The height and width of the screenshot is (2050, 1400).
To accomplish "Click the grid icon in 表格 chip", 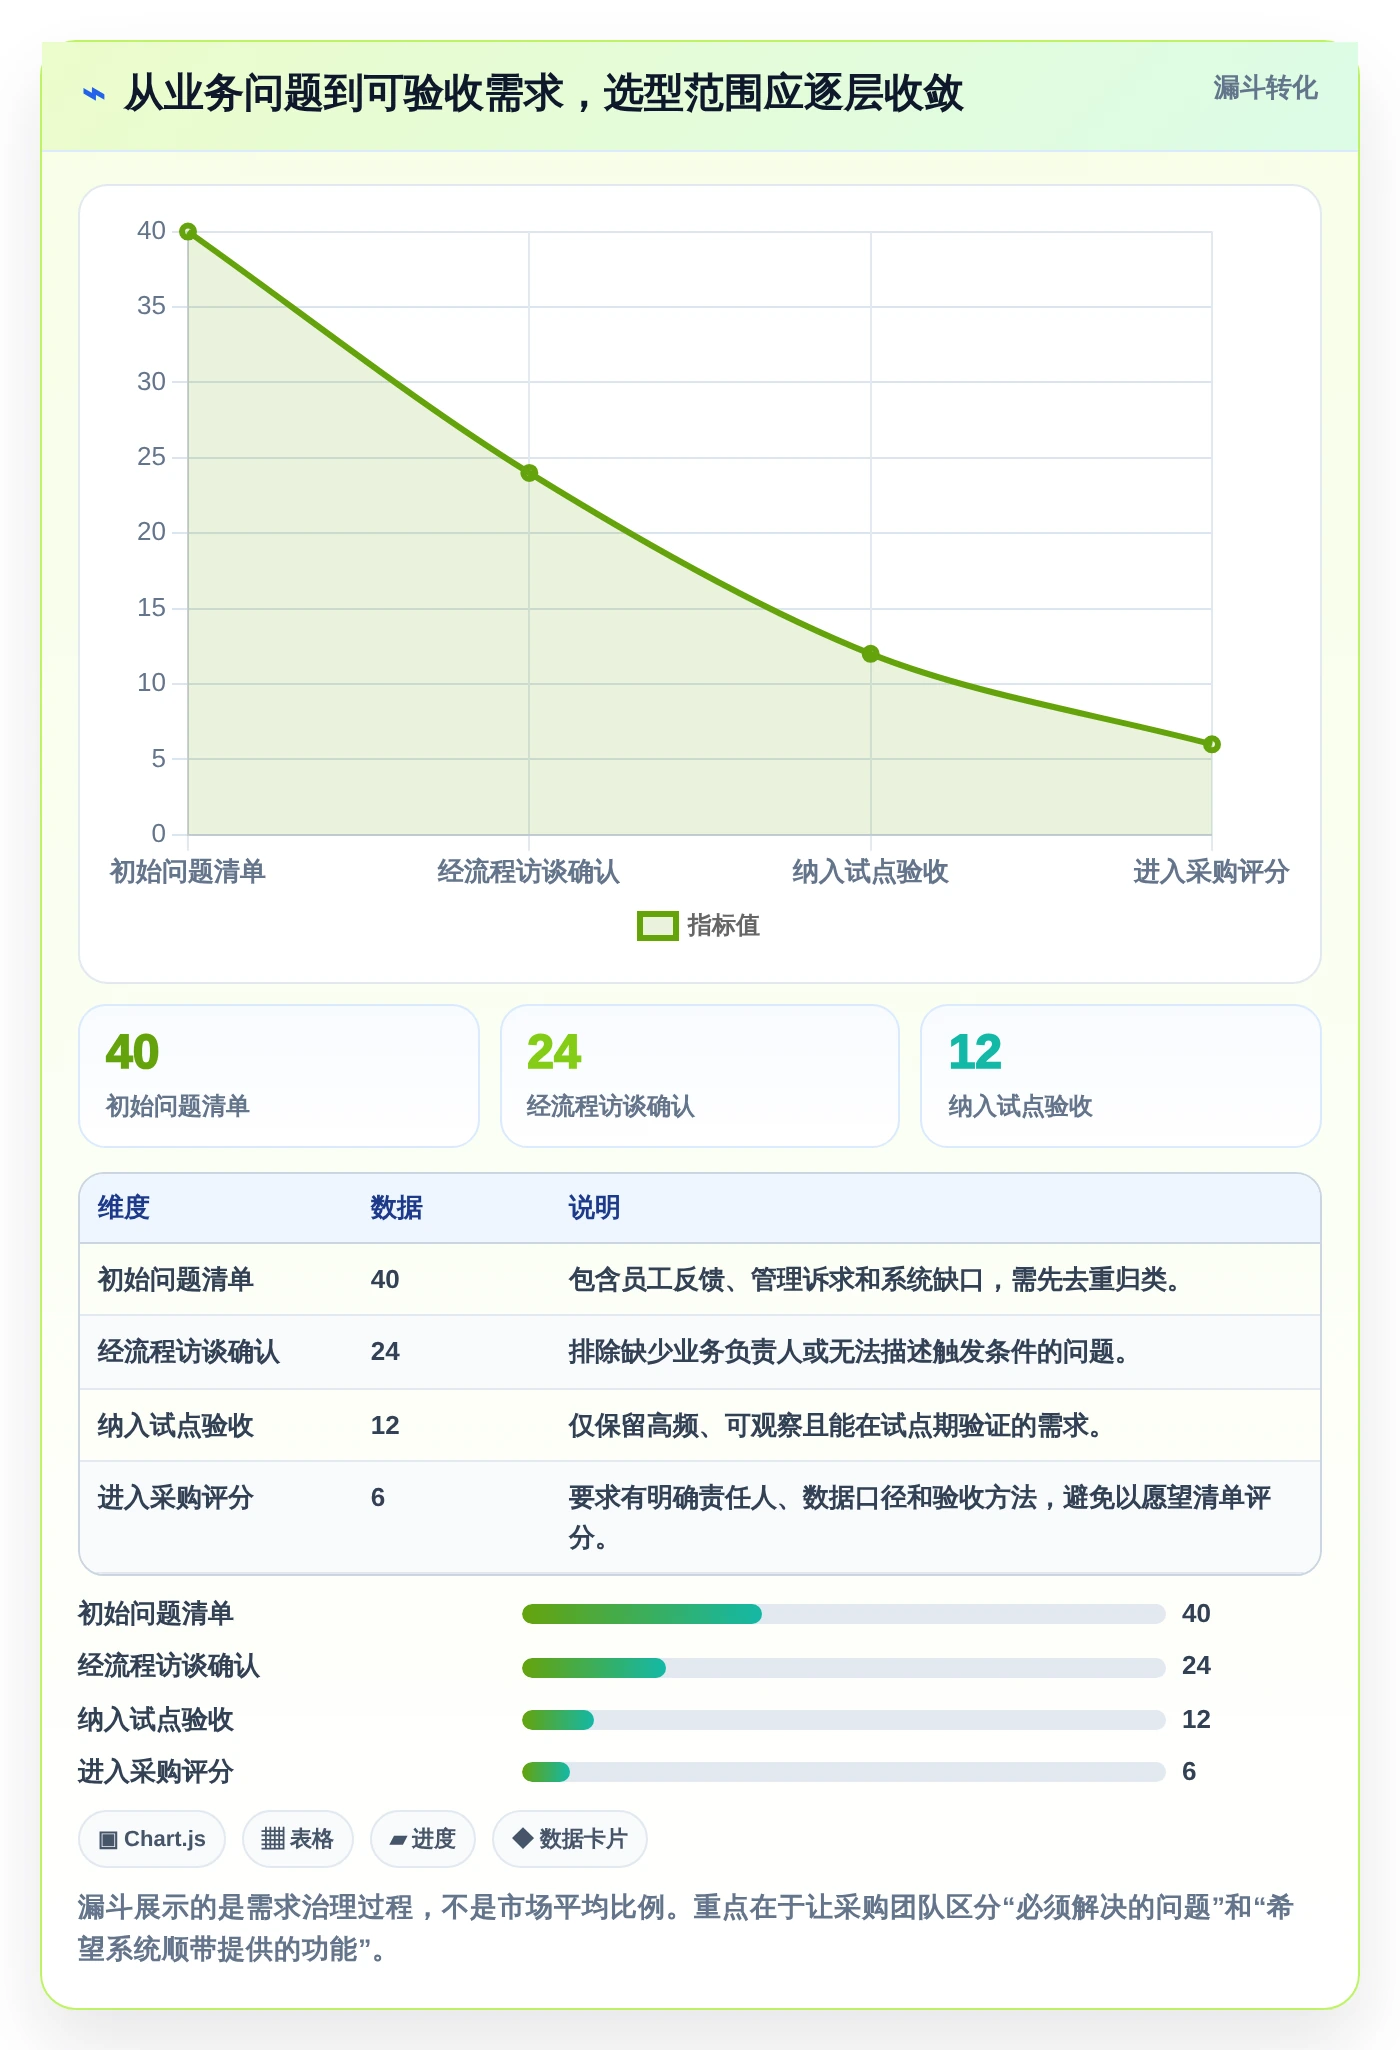I will (x=272, y=1839).
